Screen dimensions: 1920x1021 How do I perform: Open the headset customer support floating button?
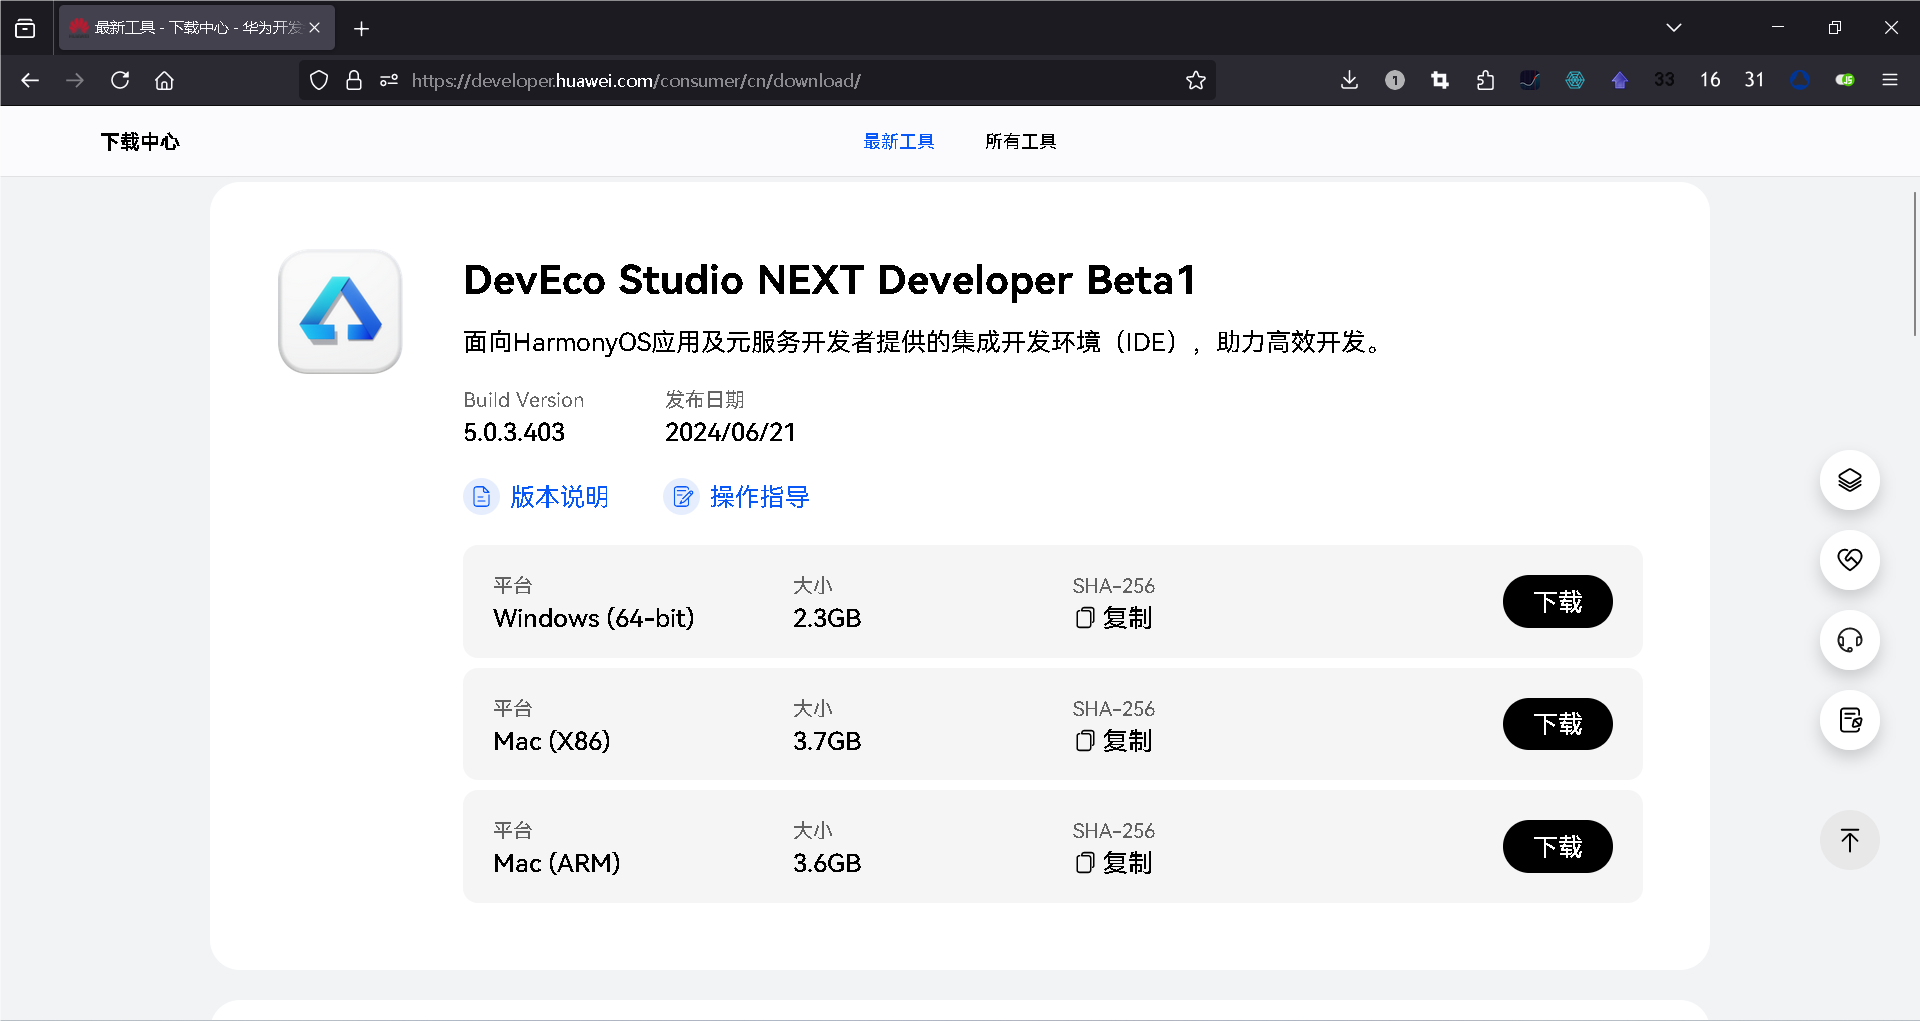1849,640
